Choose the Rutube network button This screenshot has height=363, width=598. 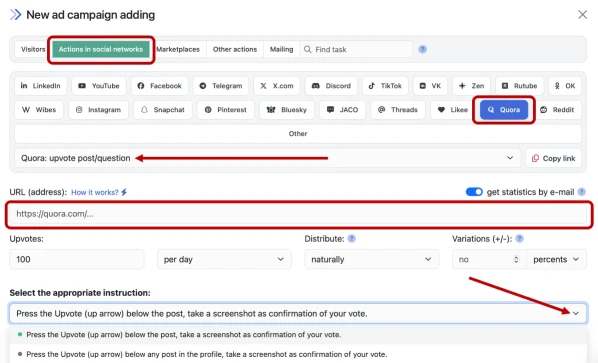[519, 86]
